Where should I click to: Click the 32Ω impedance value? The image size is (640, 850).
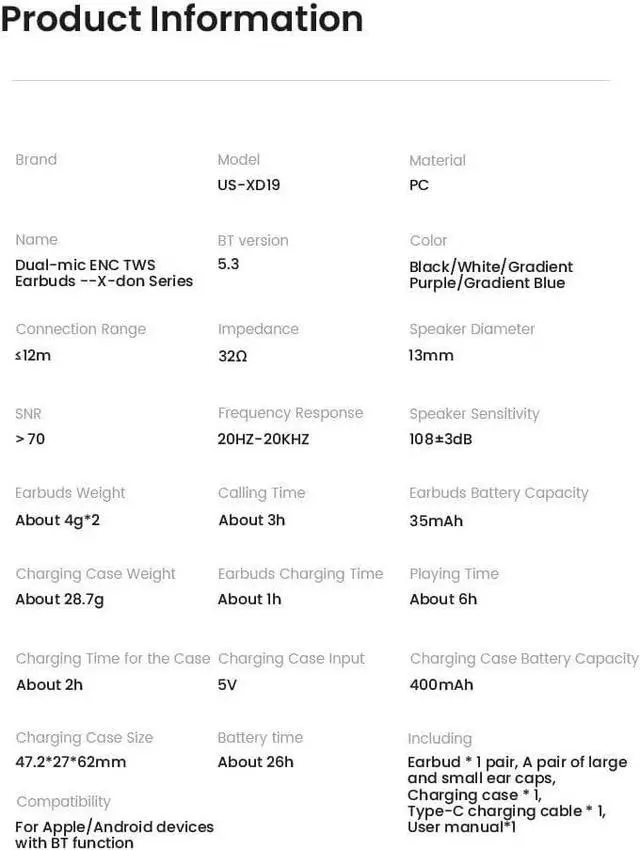coord(233,355)
